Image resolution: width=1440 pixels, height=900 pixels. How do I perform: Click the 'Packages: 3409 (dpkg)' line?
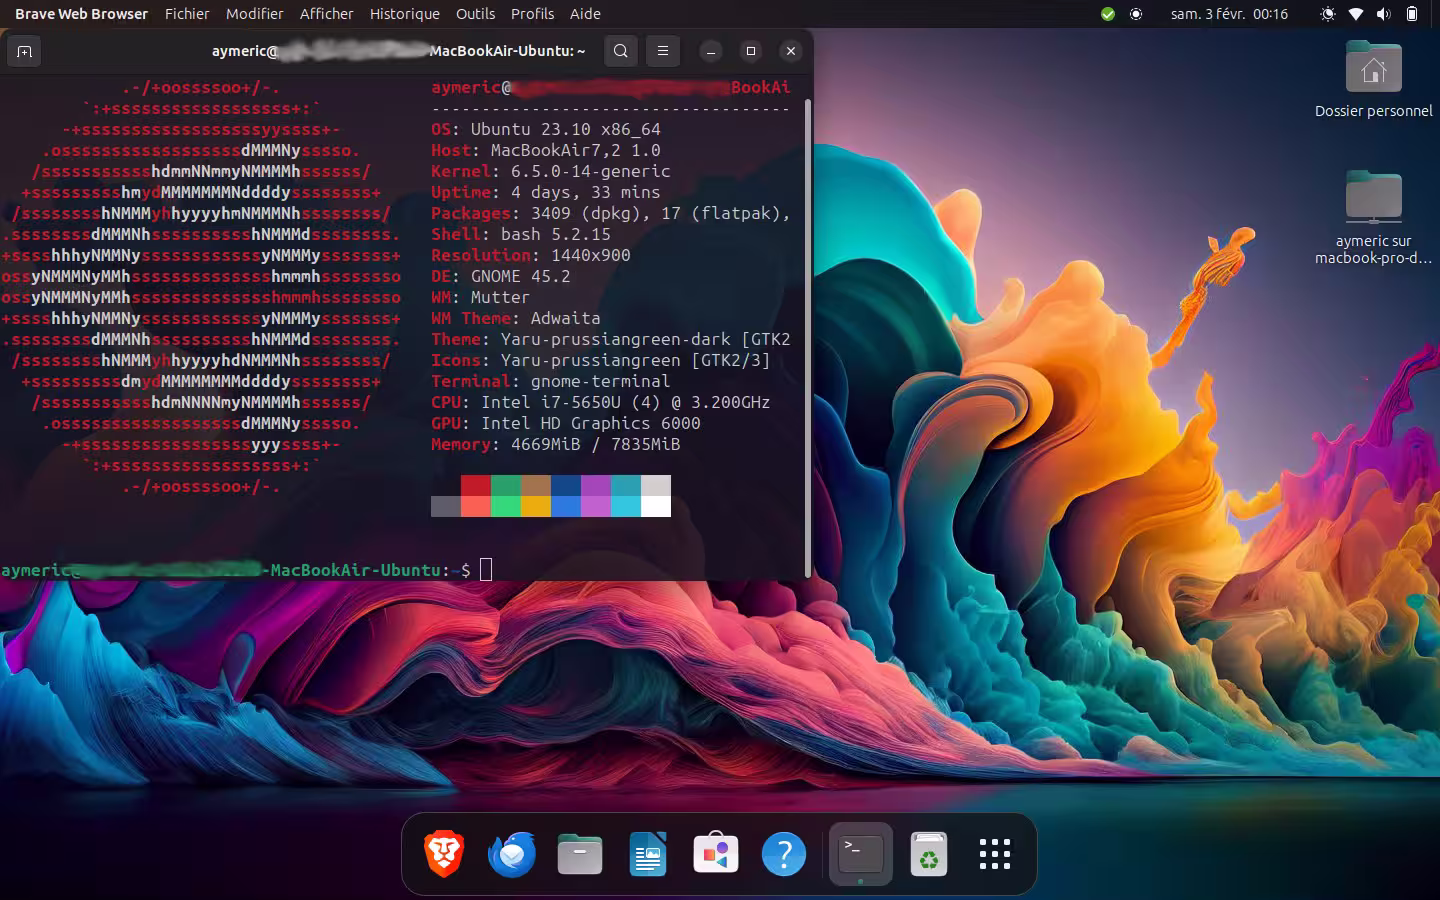(611, 213)
